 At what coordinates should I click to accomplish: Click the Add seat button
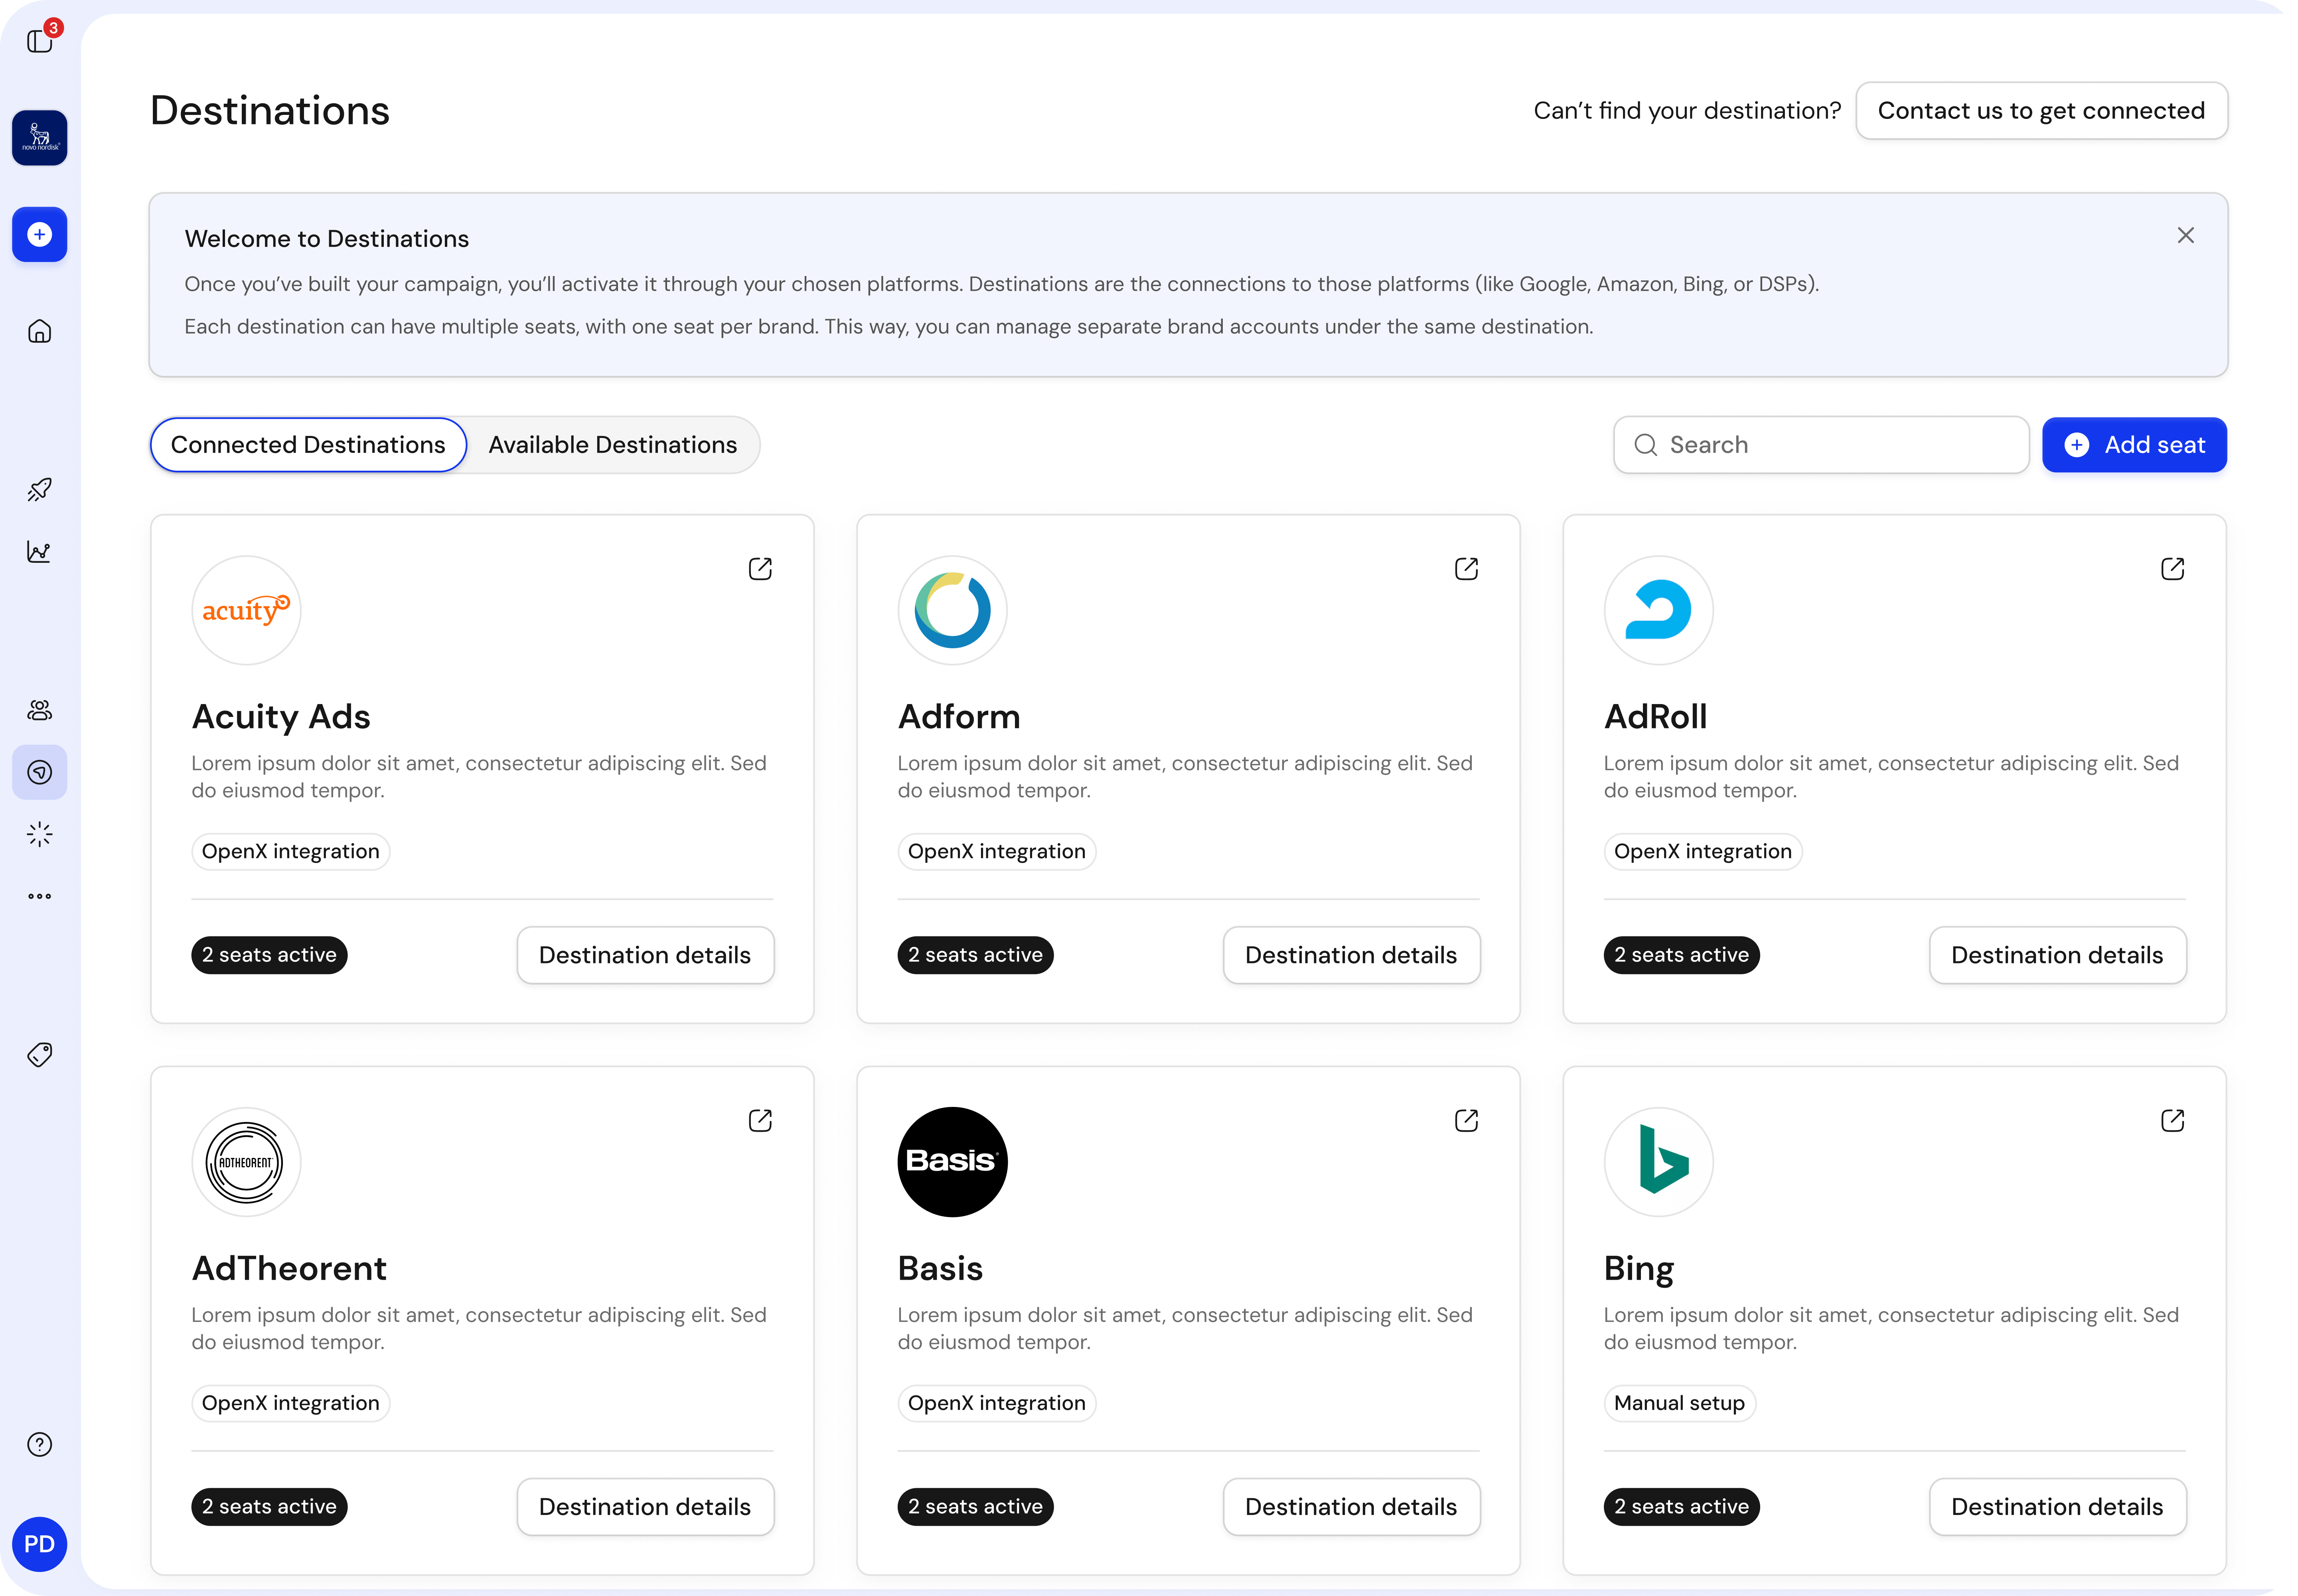click(2134, 445)
